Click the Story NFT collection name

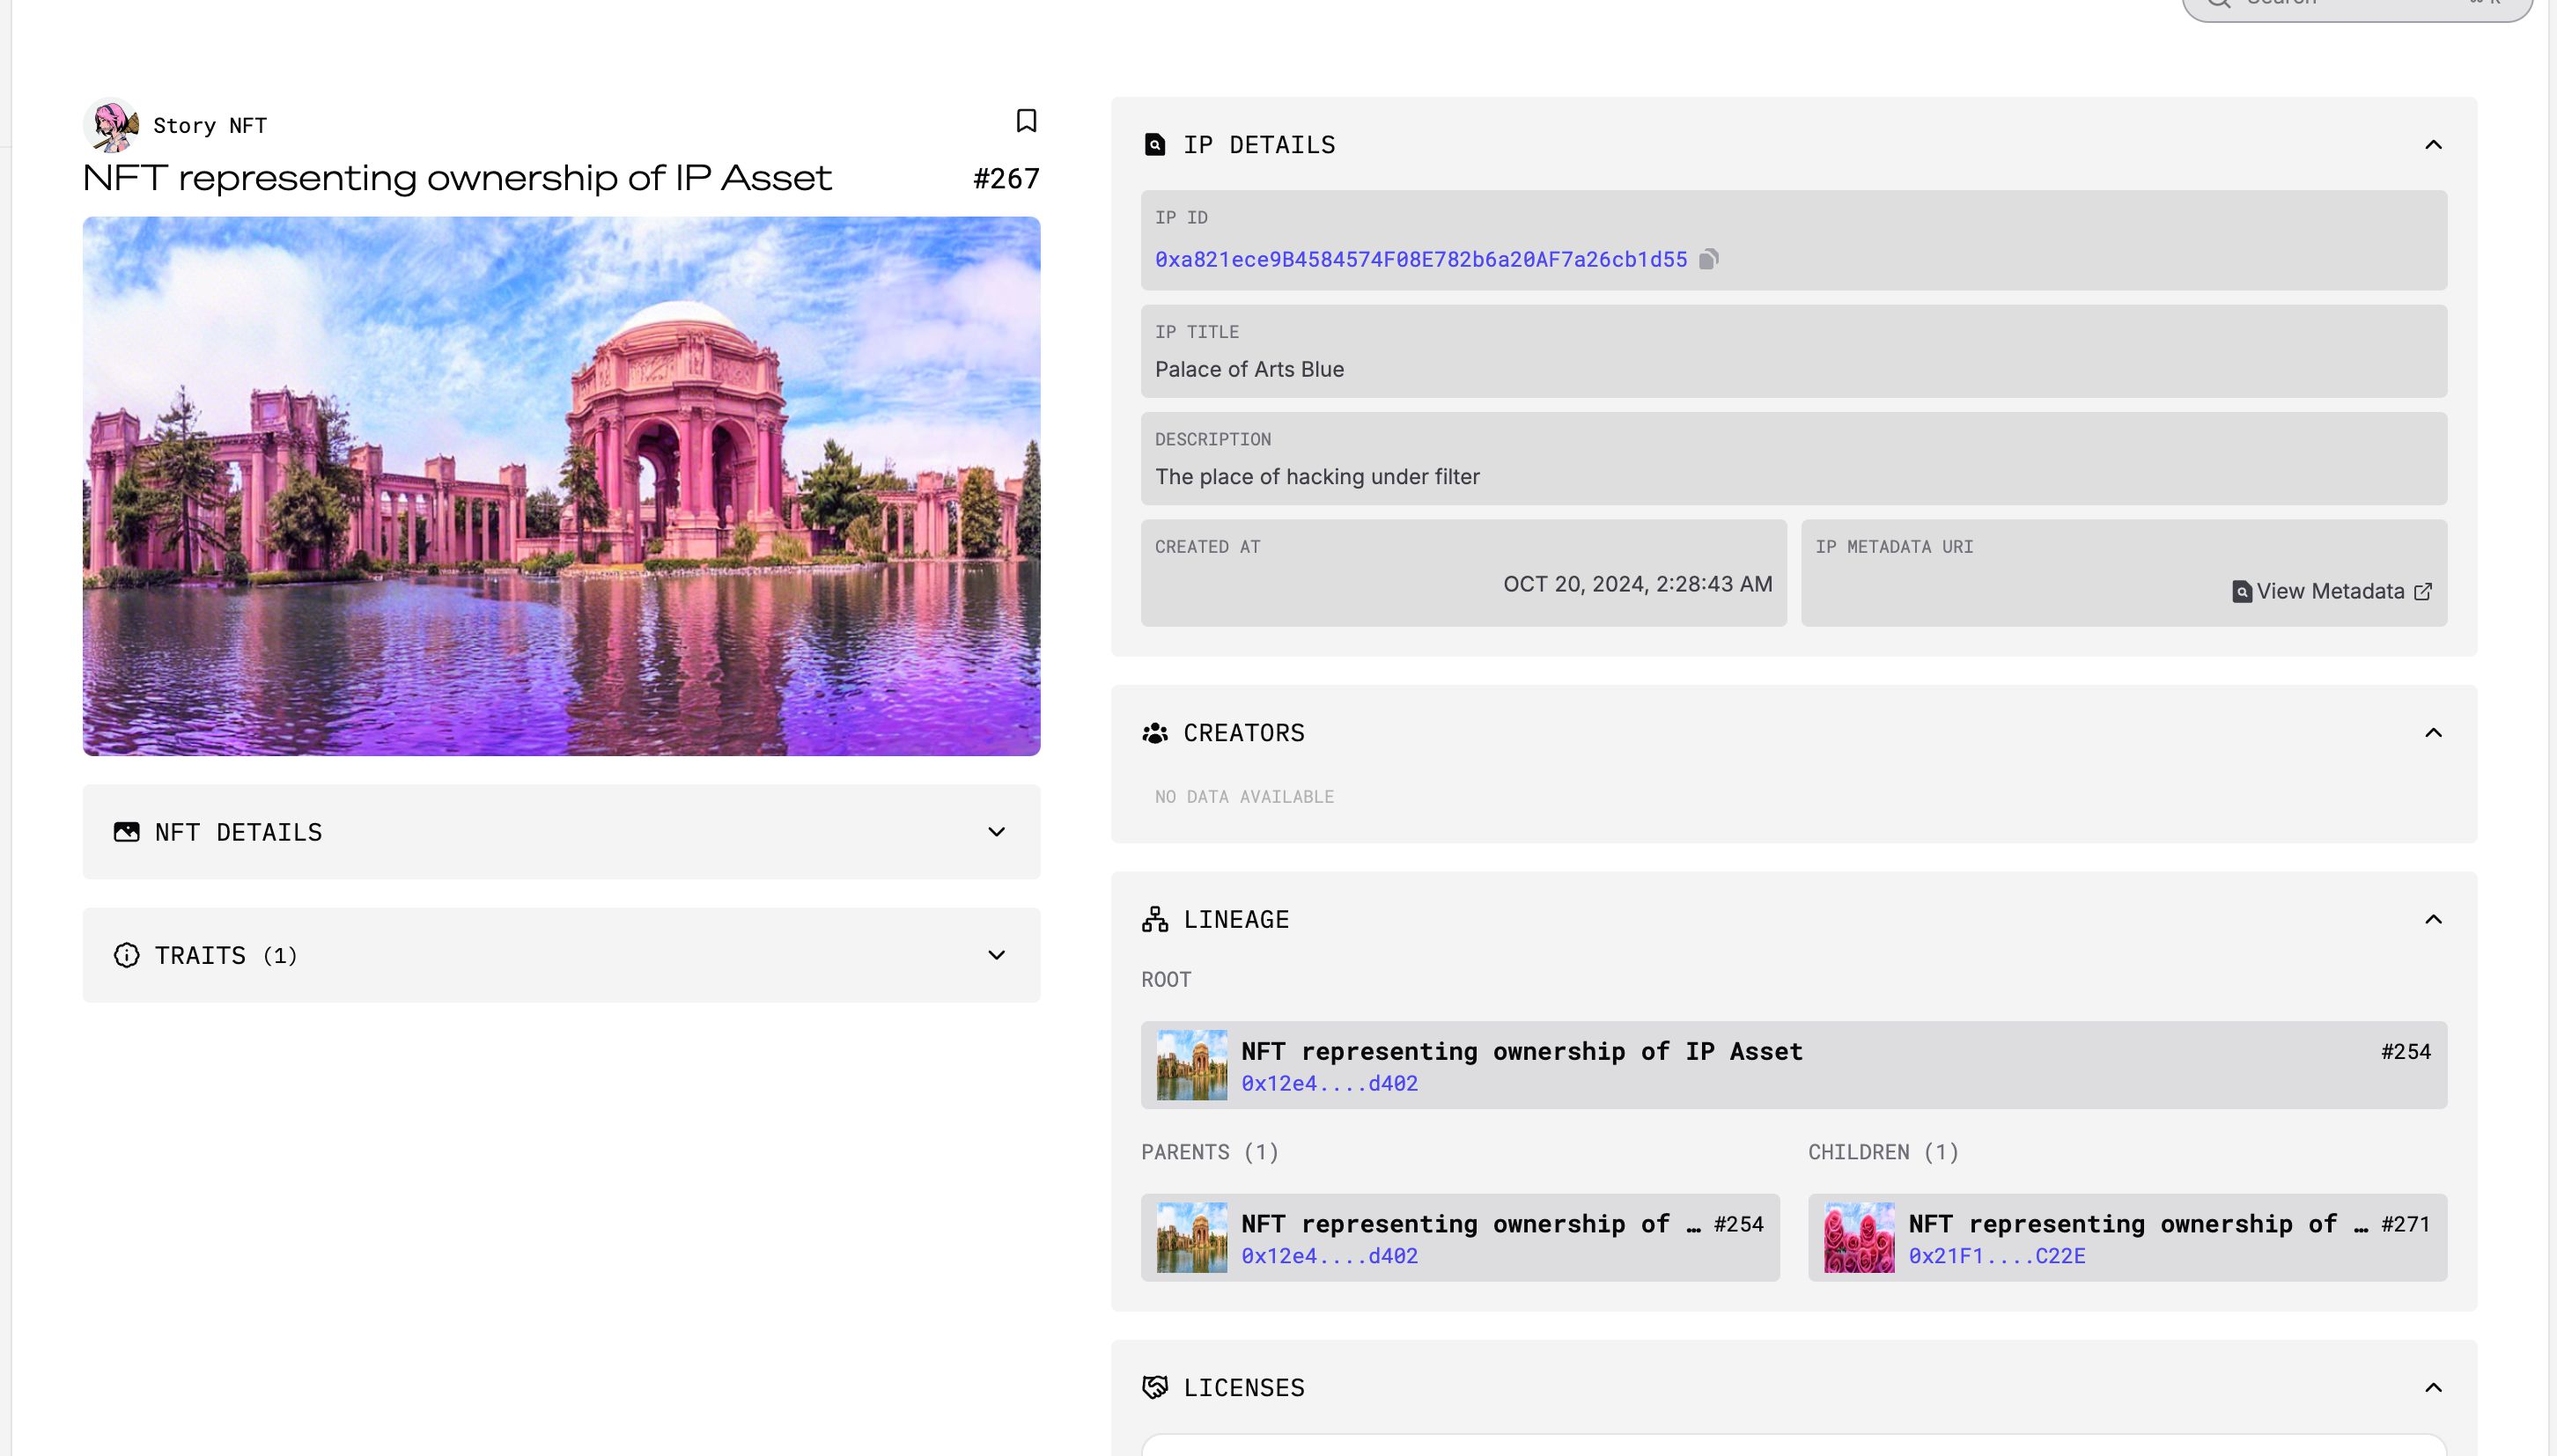pyautogui.click(x=210, y=125)
